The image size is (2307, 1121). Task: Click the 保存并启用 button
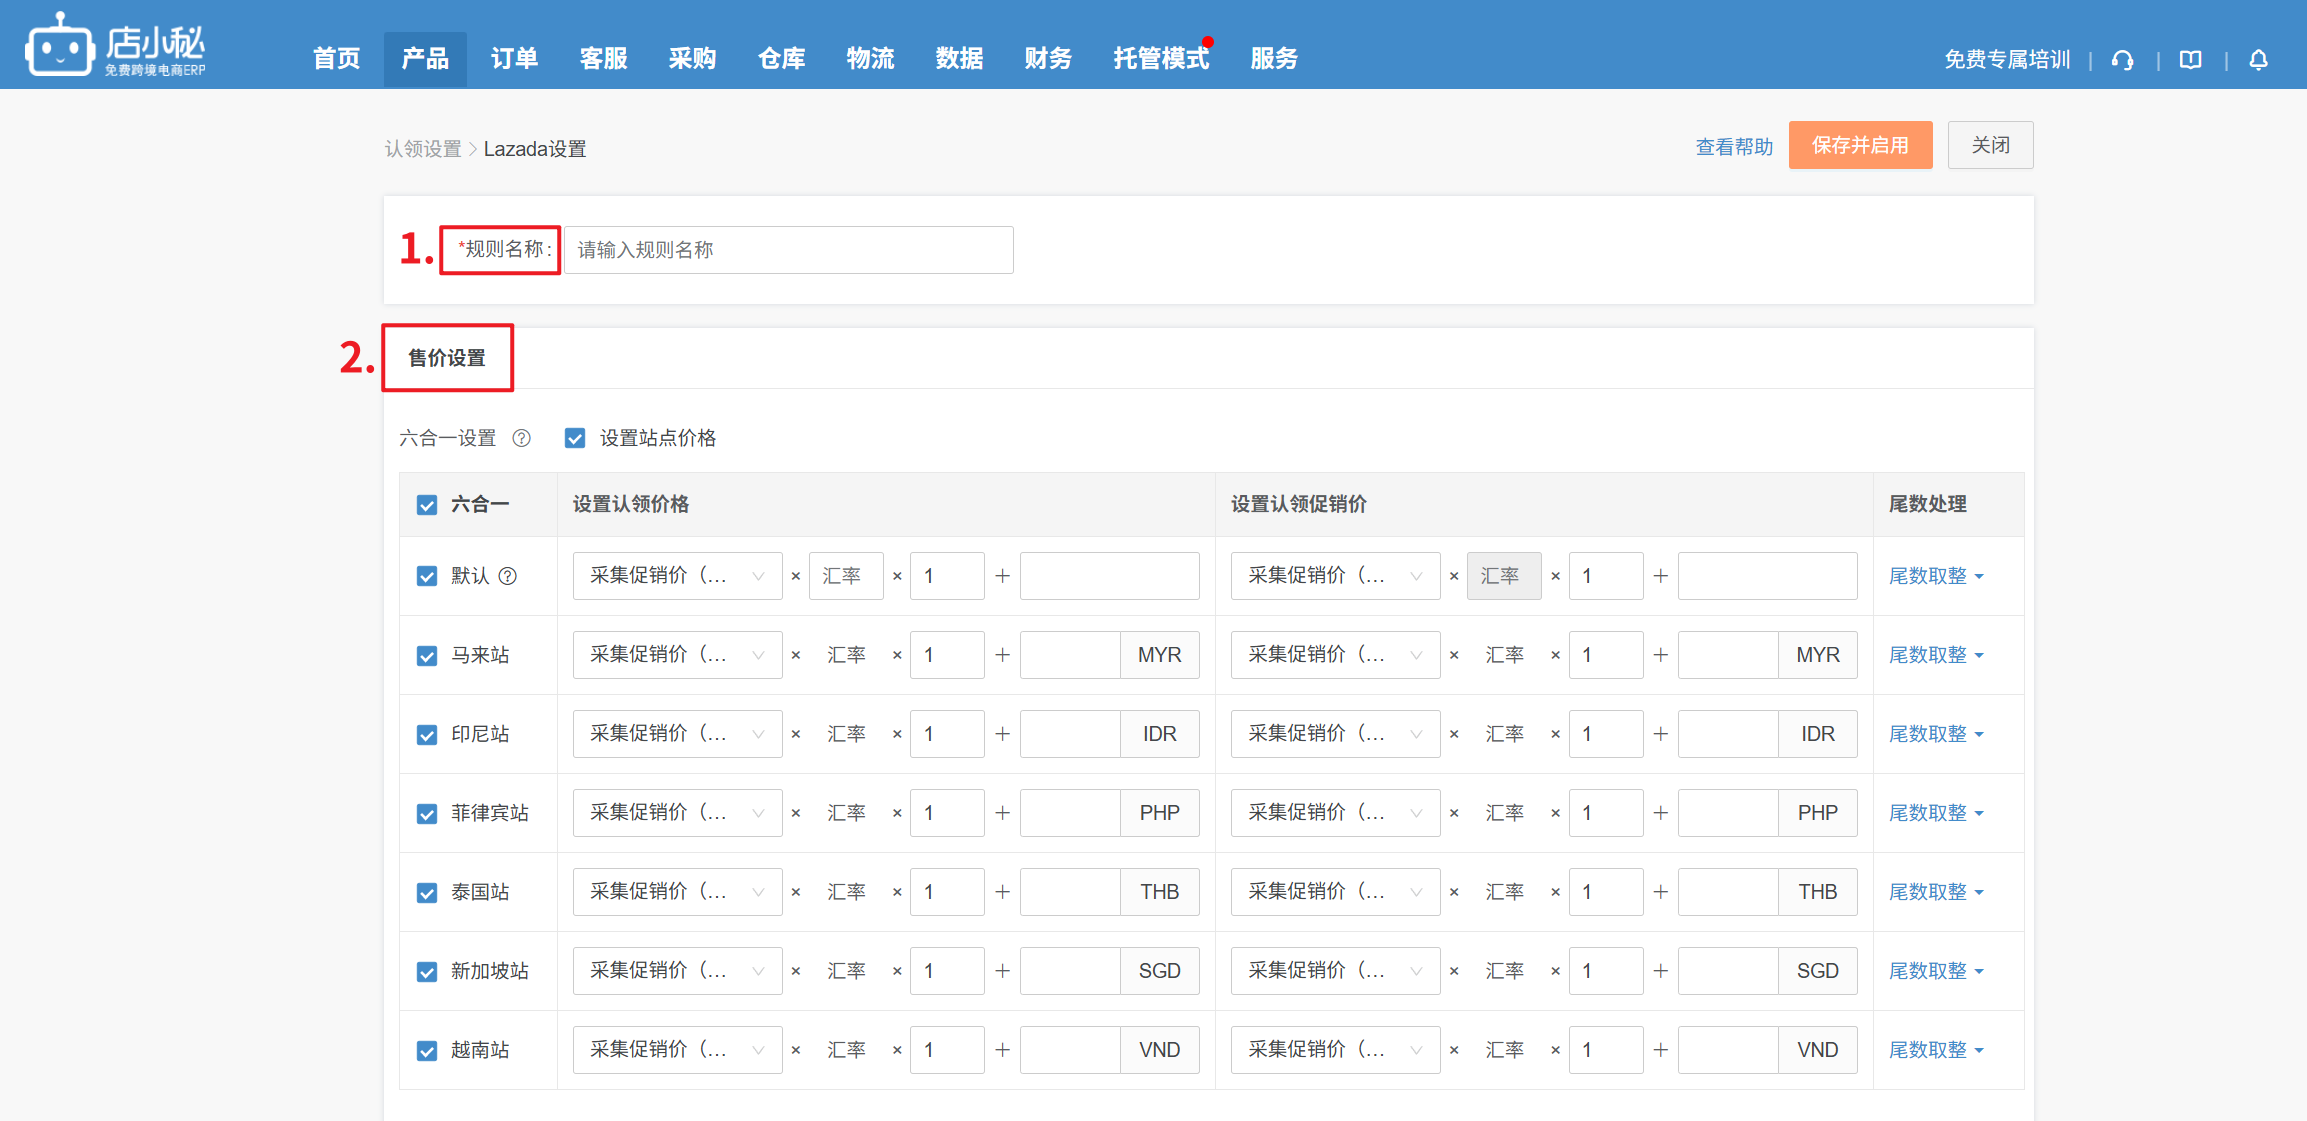(x=1859, y=146)
